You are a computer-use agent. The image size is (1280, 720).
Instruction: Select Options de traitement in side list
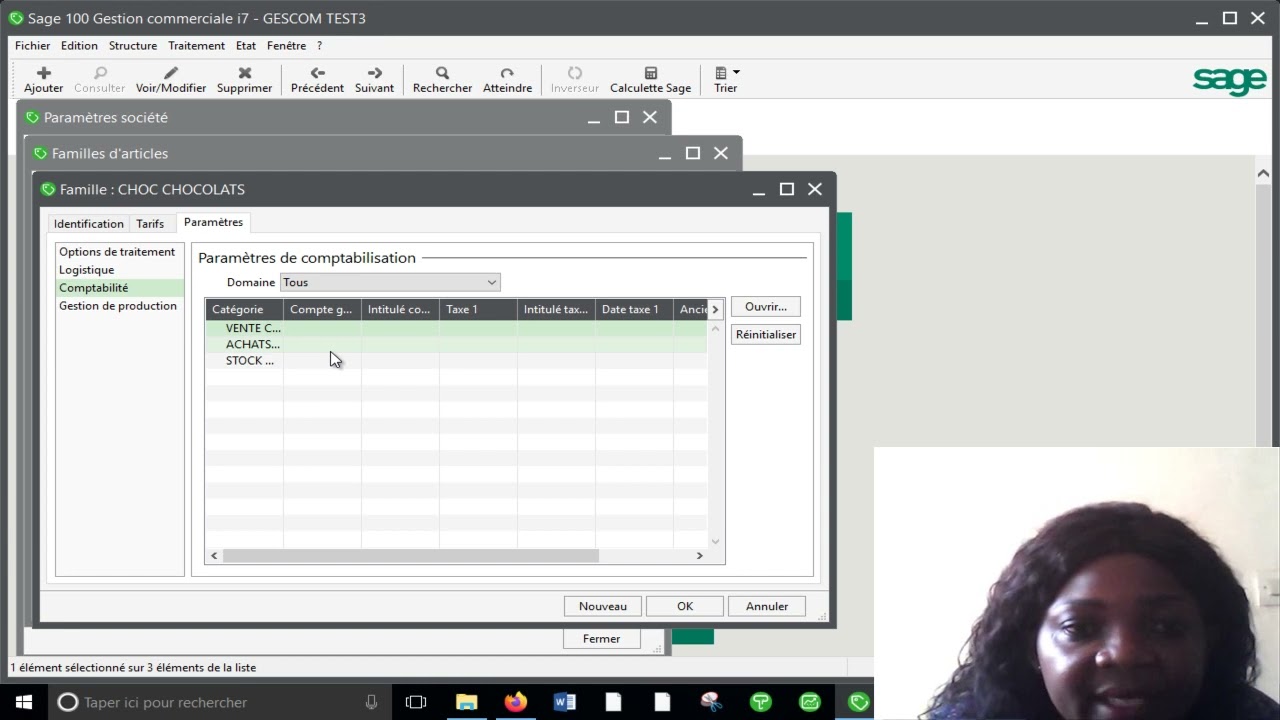(x=117, y=252)
